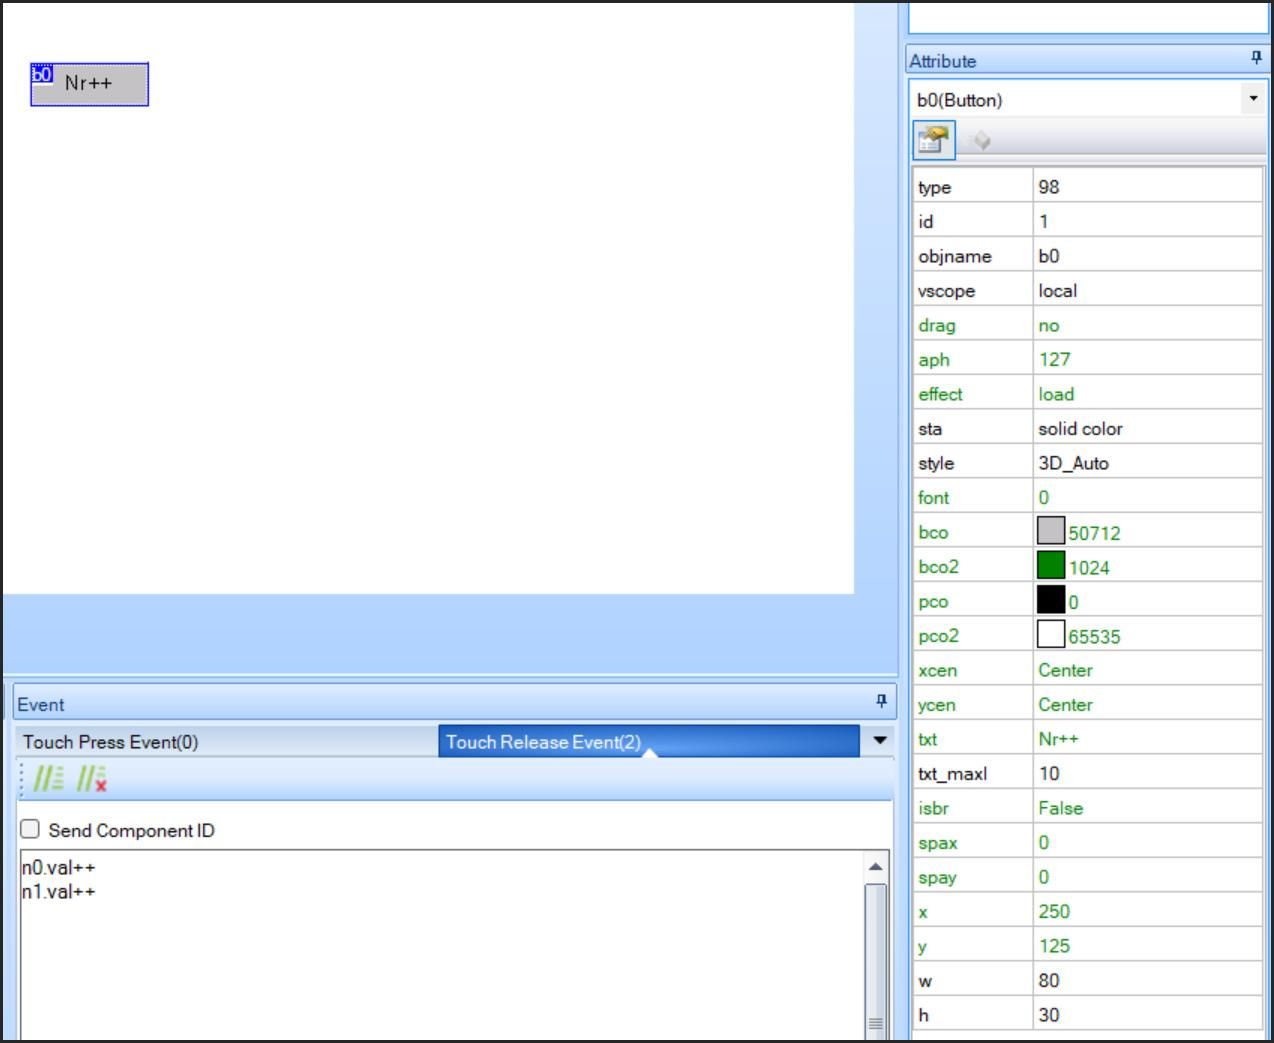Click the type value 98
Screen dimensions: 1274x1043
point(1147,187)
